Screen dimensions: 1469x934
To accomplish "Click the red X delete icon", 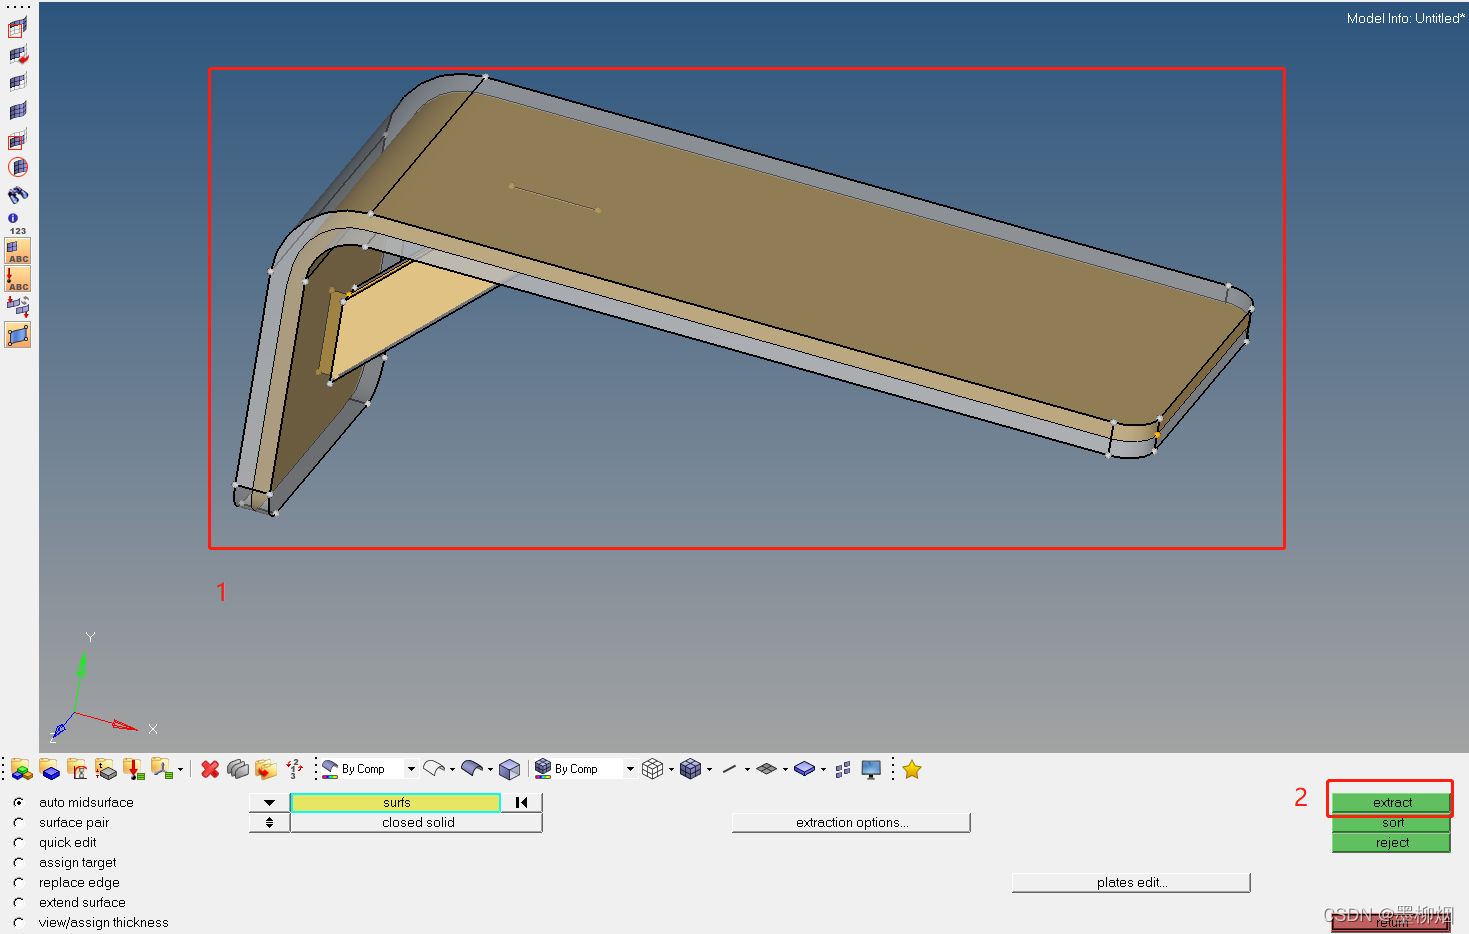I will pos(210,769).
